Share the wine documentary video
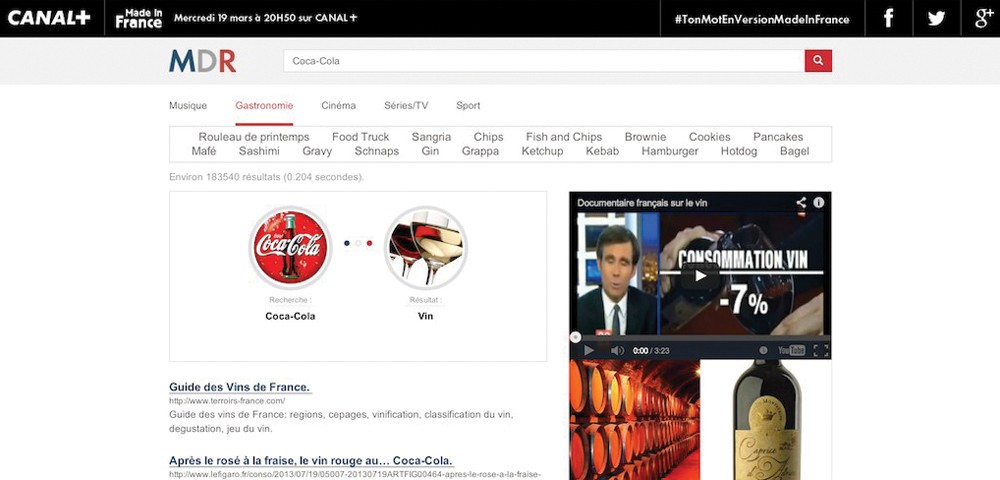The height and width of the screenshot is (480, 1000). pos(801,203)
